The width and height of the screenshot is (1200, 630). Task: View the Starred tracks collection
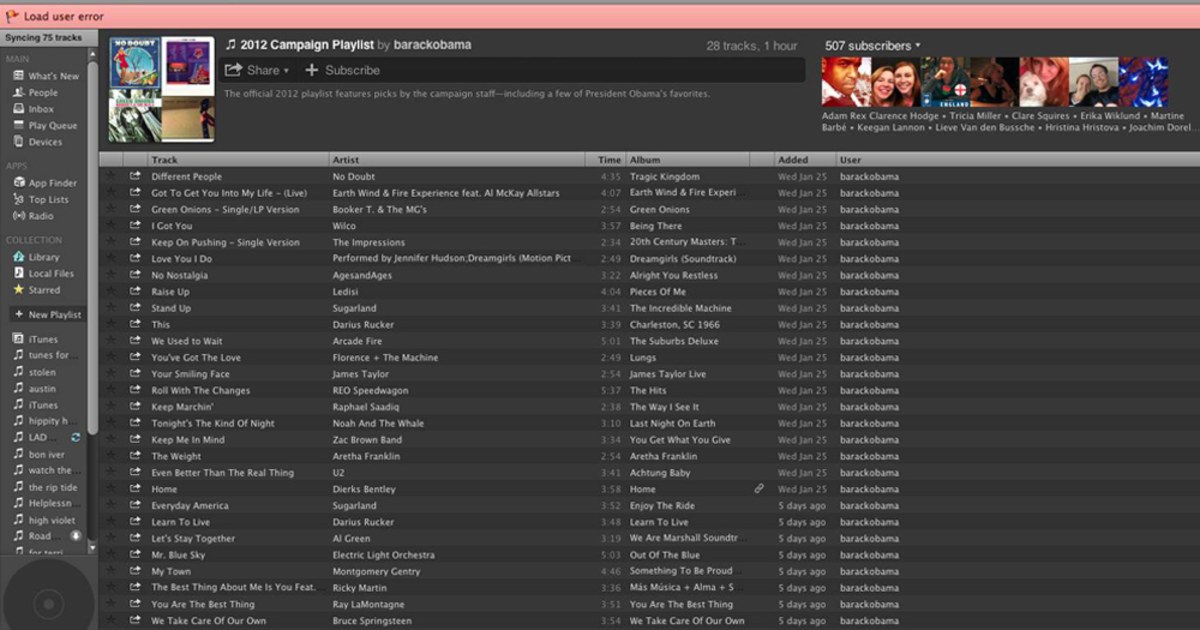pyautogui.click(x=42, y=290)
